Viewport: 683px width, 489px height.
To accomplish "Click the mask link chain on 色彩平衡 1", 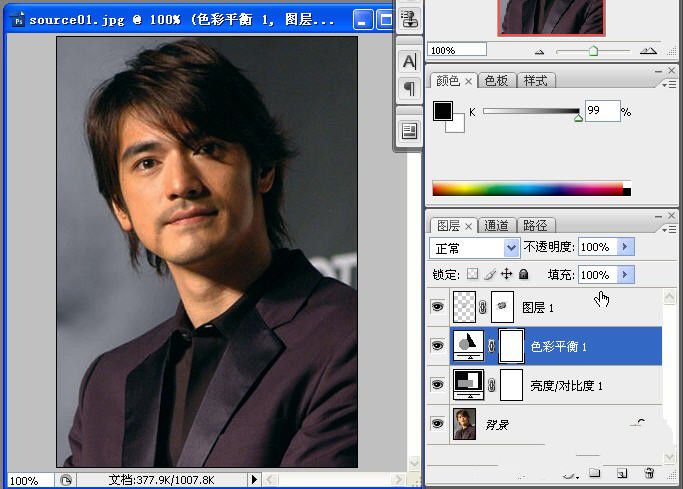I will click(491, 346).
